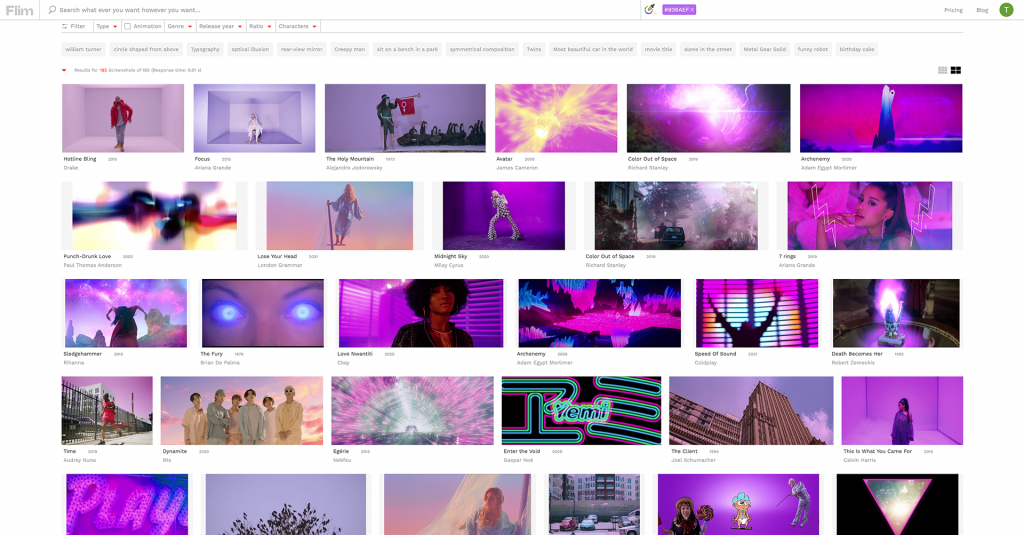Select the 'funny robot' tag

tap(812, 50)
